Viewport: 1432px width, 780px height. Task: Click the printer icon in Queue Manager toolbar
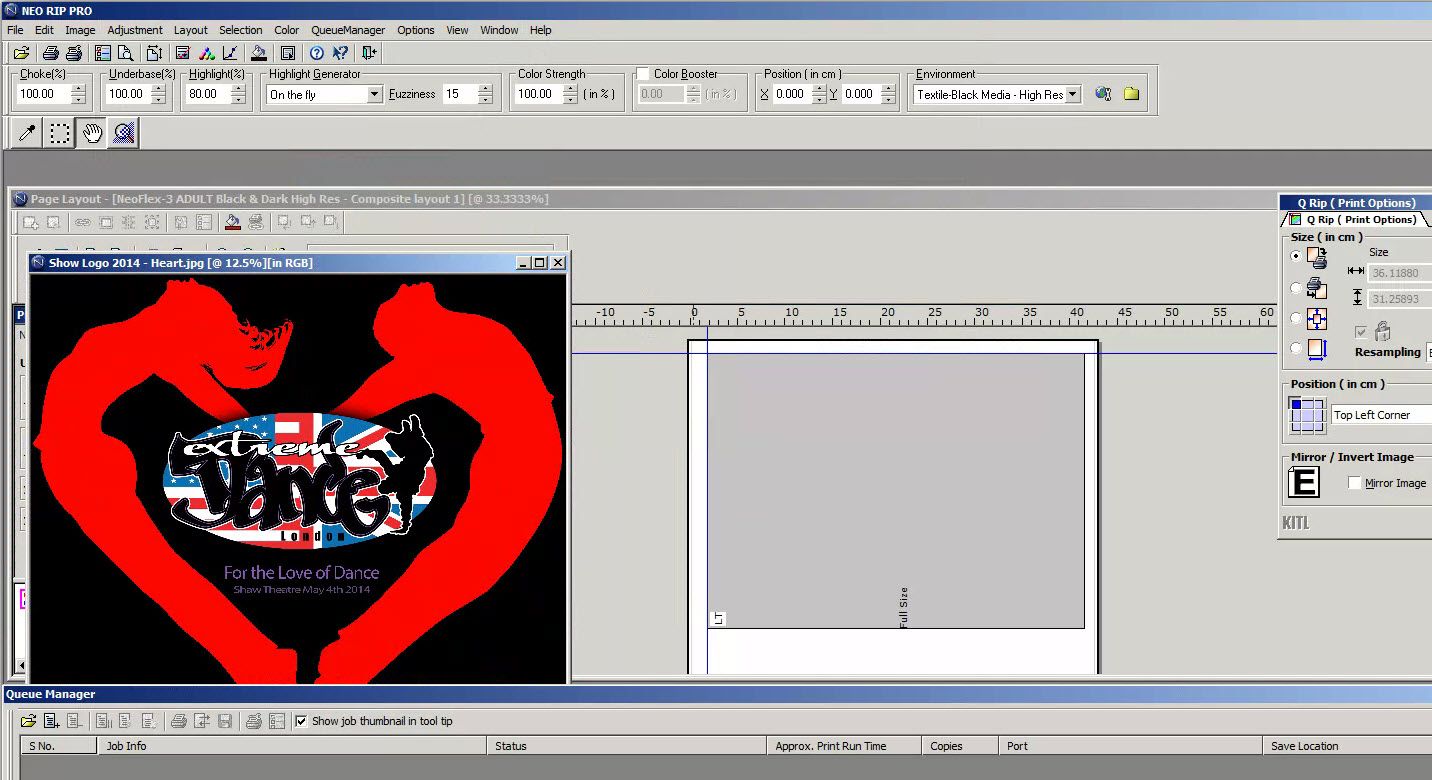[x=178, y=721]
